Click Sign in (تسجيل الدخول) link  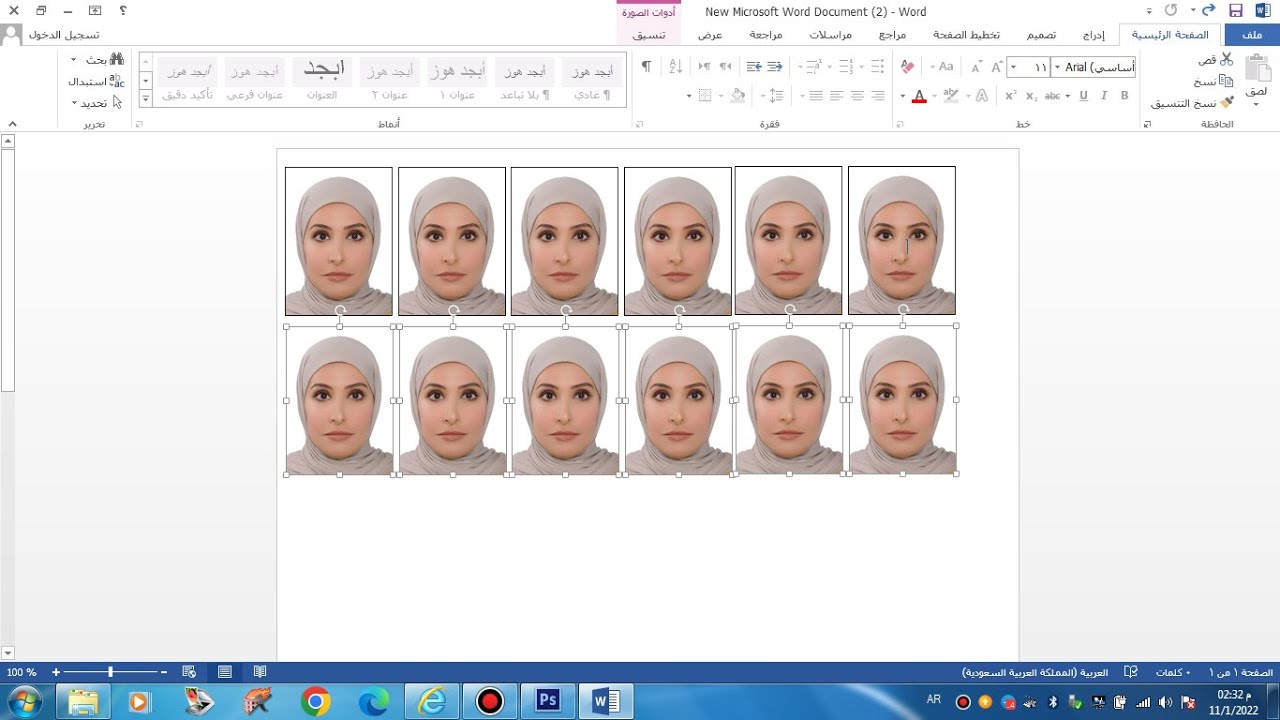click(x=64, y=35)
